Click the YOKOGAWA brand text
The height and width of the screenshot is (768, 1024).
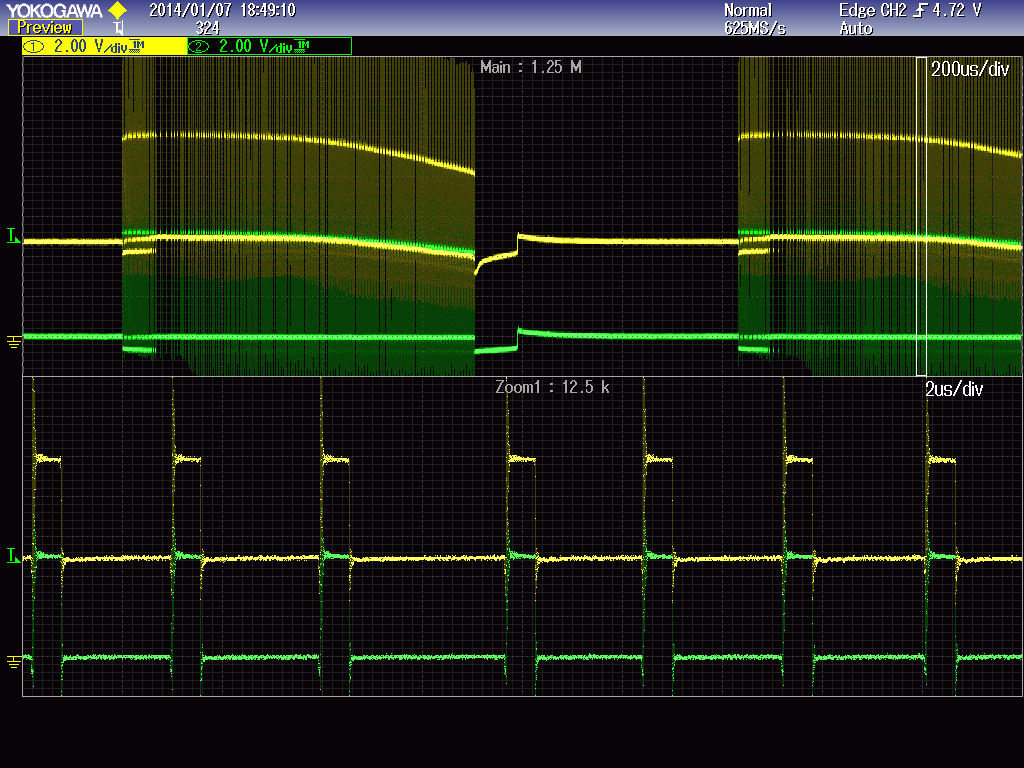click(55, 10)
